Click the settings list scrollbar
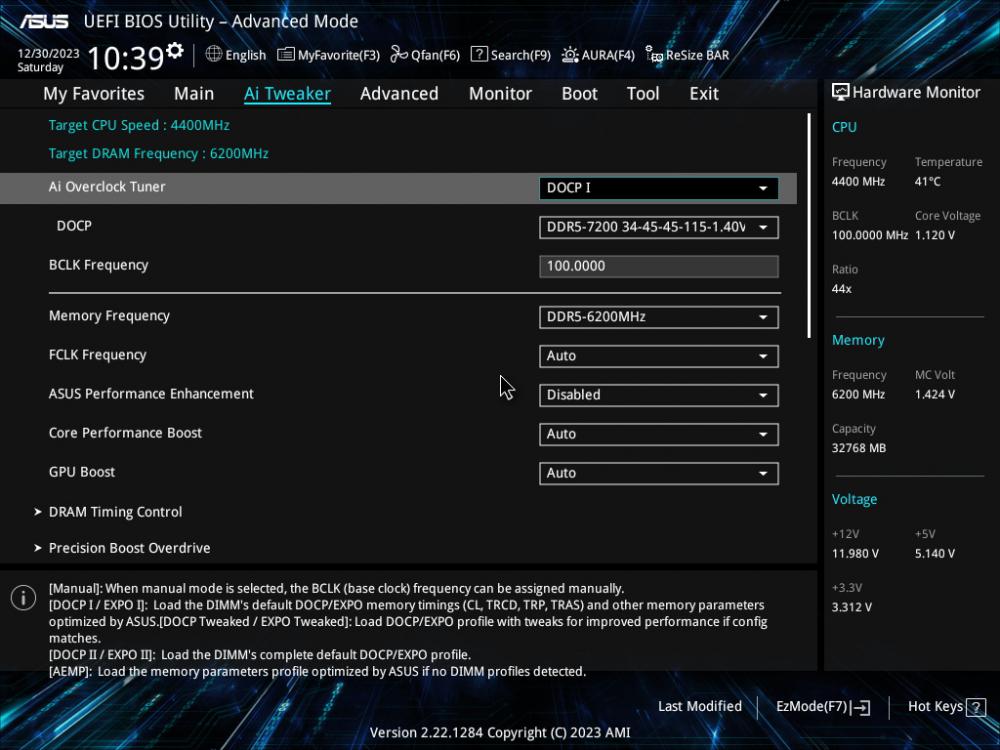The width and height of the screenshot is (1000, 750). coord(809,226)
